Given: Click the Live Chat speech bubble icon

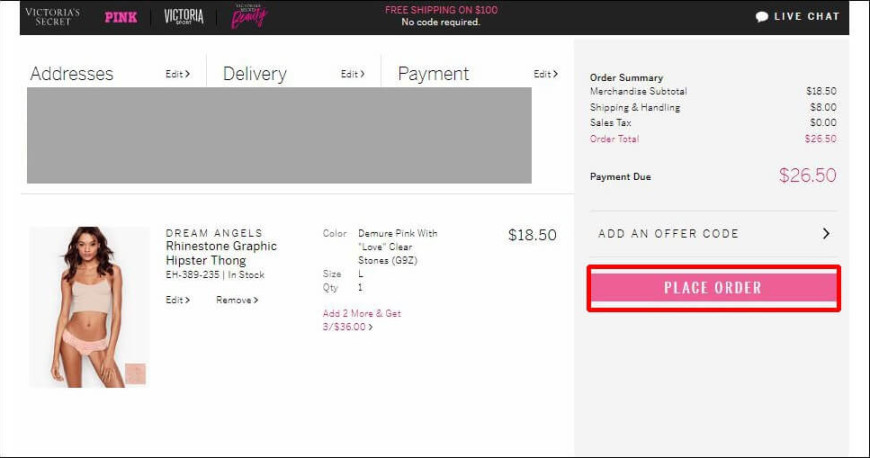Looking at the screenshot, I should (762, 17).
